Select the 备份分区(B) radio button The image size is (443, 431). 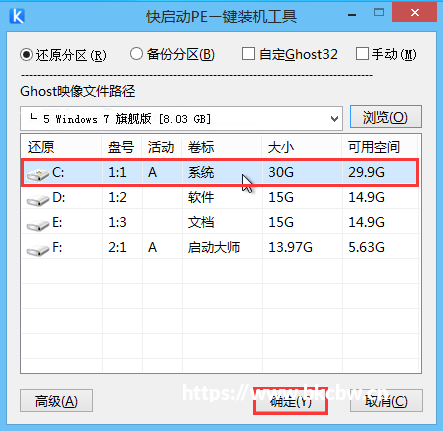click(x=136, y=54)
